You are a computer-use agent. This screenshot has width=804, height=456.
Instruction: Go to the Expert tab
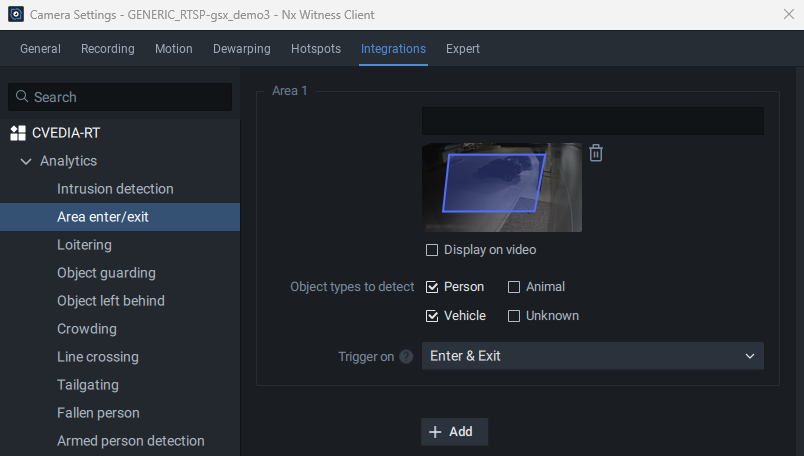(463, 49)
